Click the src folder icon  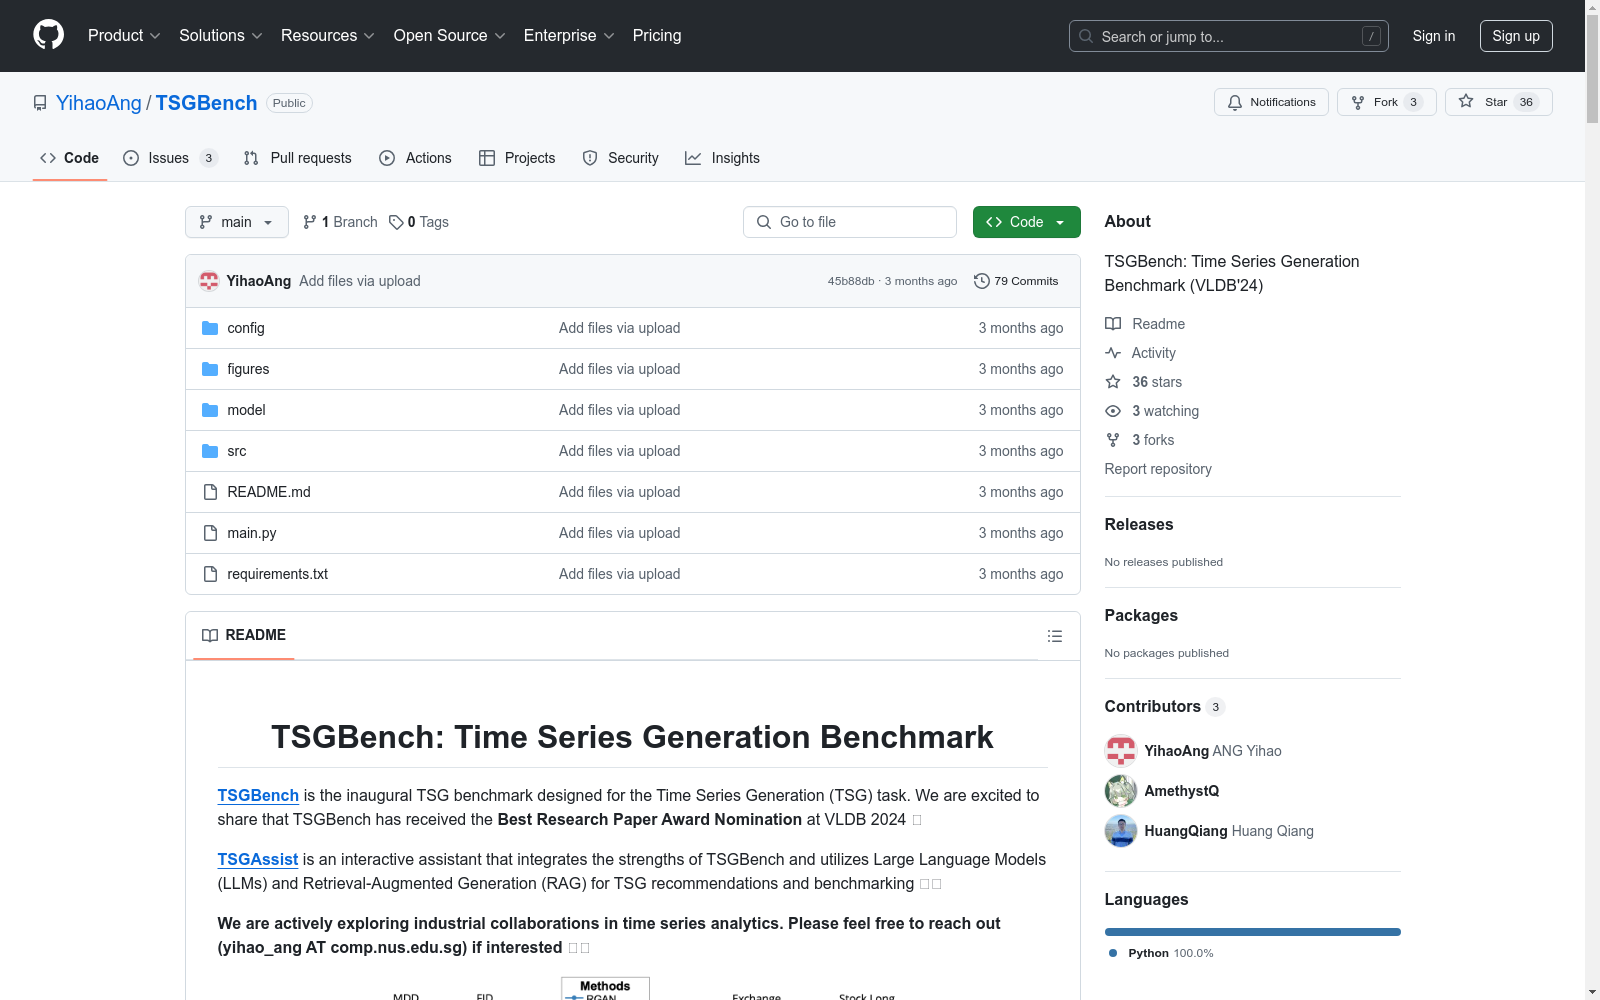coord(210,451)
